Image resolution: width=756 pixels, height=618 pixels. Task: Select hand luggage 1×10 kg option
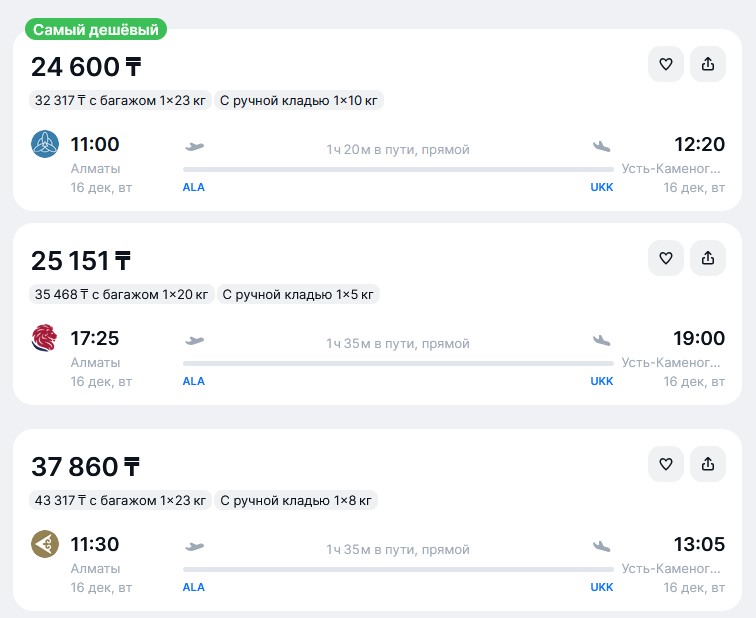pyautogui.click(x=299, y=100)
